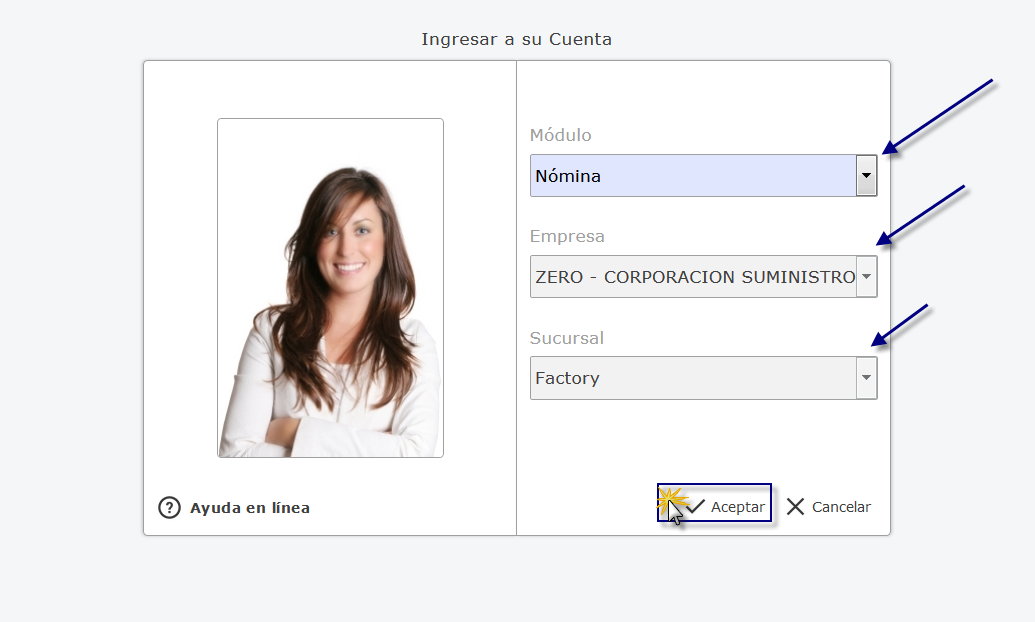The height and width of the screenshot is (622, 1035).
Task: Click the Sucursal field label
Action: coord(567,338)
